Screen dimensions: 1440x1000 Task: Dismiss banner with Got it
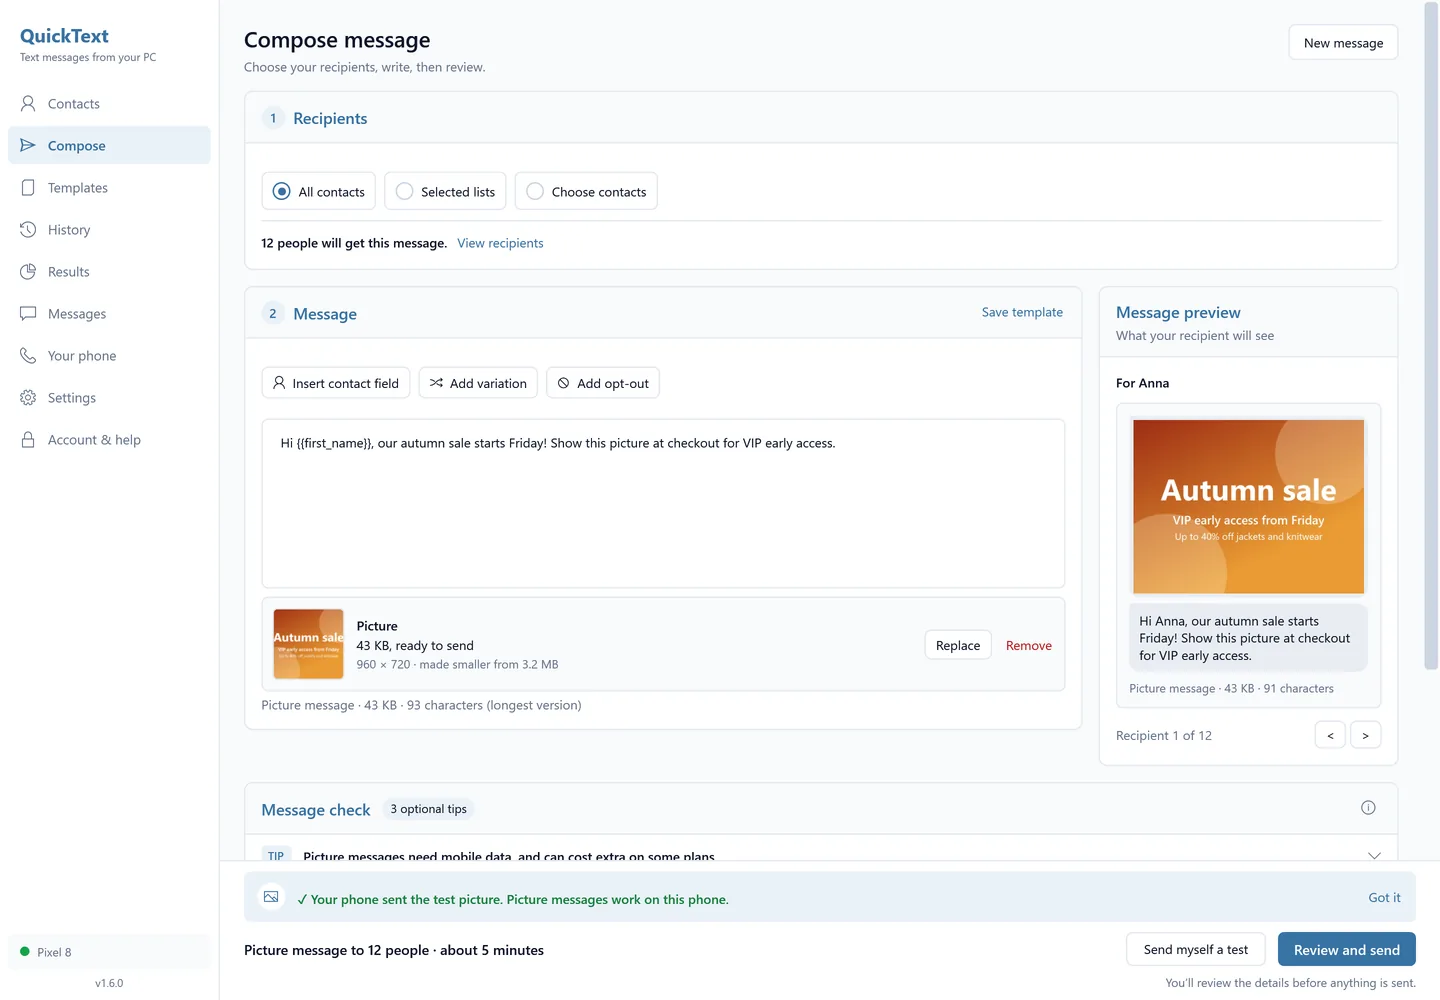(1384, 898)
